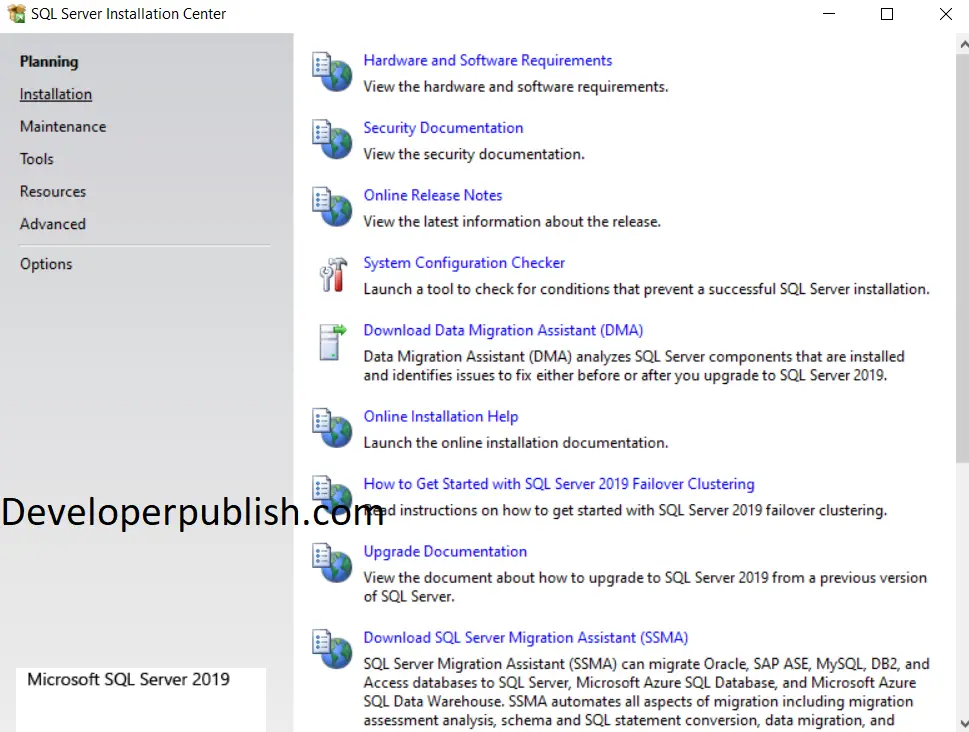Close the SQL Server Installation Center window
The width and height of the screenshot is (969, 732).
[x=946, y=14]
